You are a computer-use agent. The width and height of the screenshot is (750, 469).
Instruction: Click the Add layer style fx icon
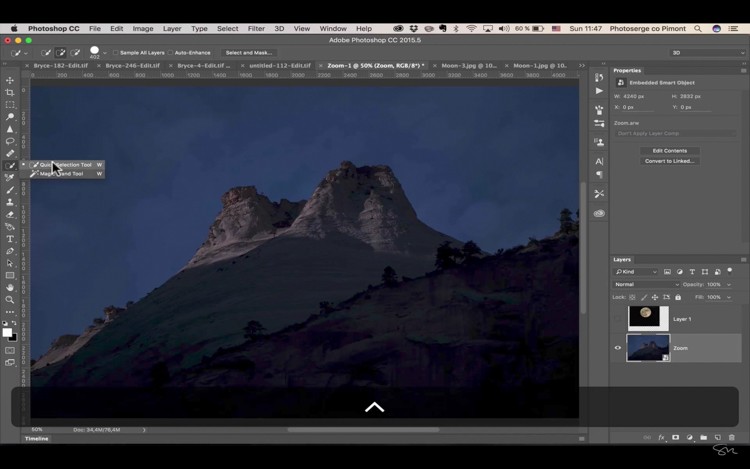(x=661, y=437)
